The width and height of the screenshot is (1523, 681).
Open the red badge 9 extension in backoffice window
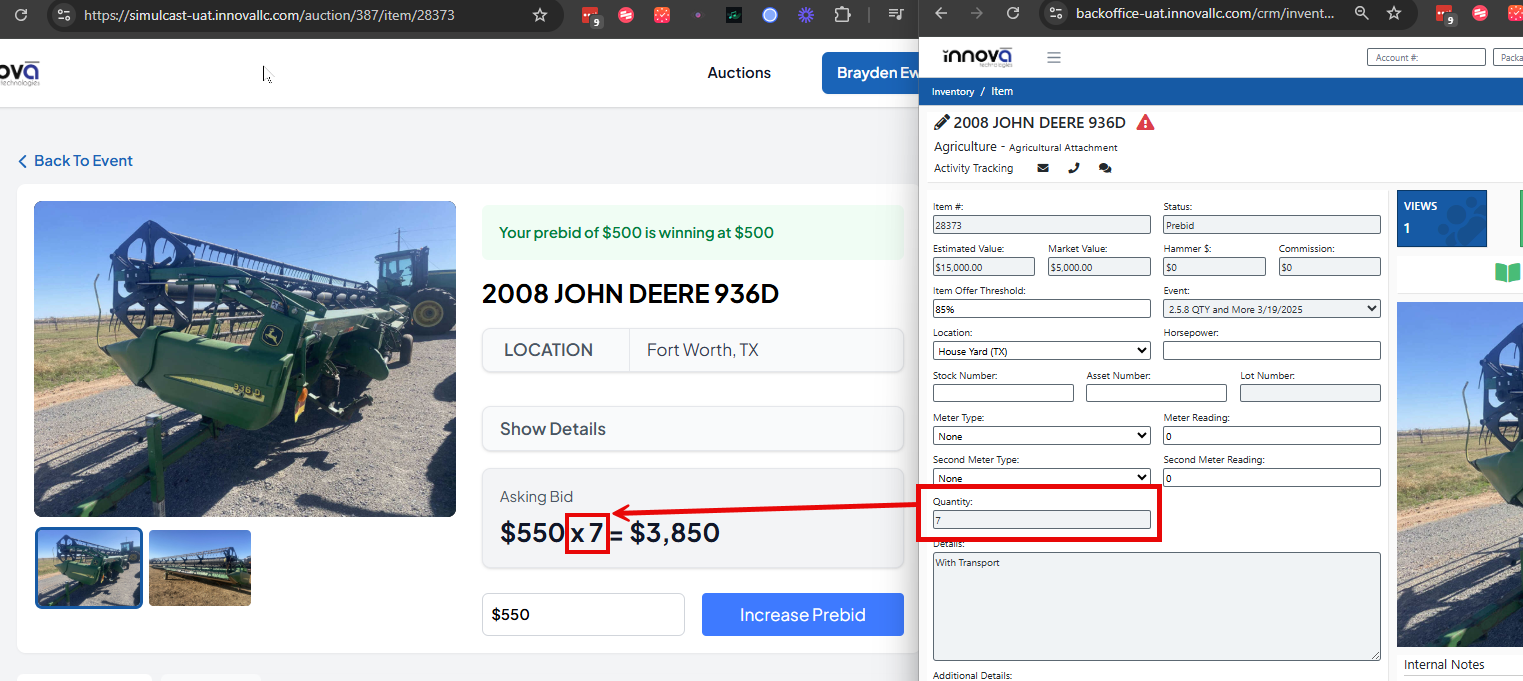tap(1445, 14)
